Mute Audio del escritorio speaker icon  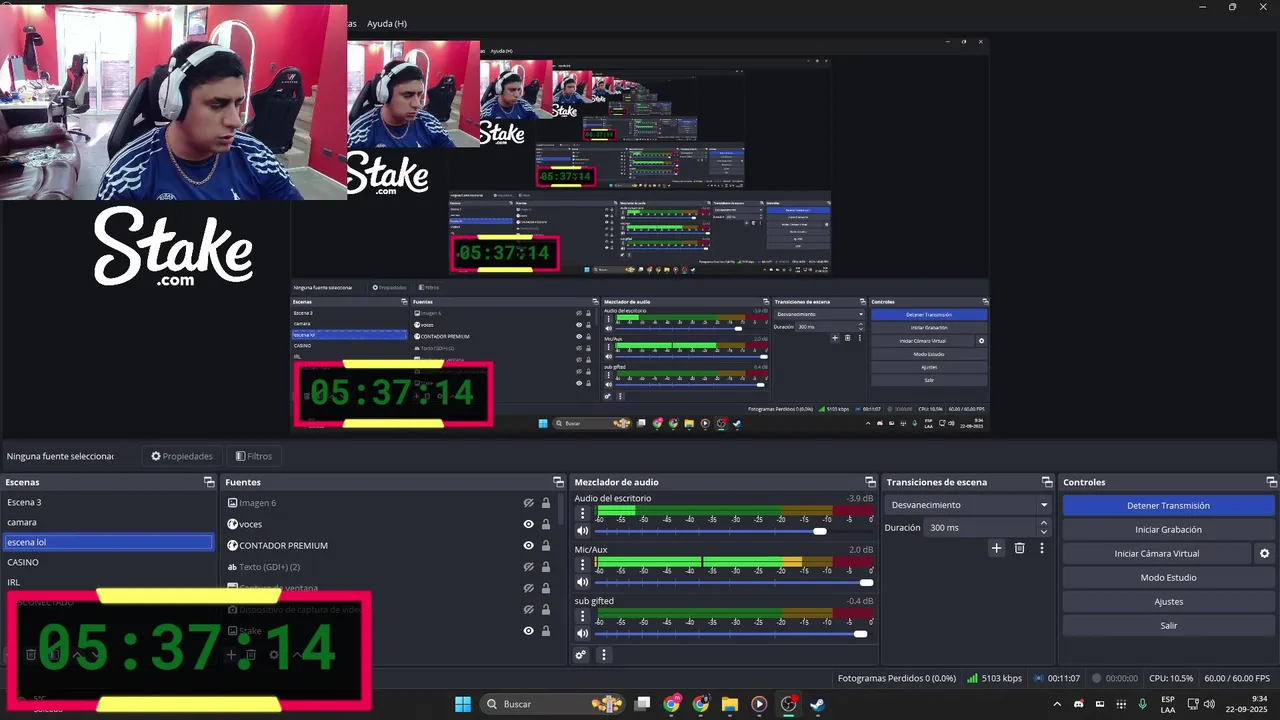(582, 531)
